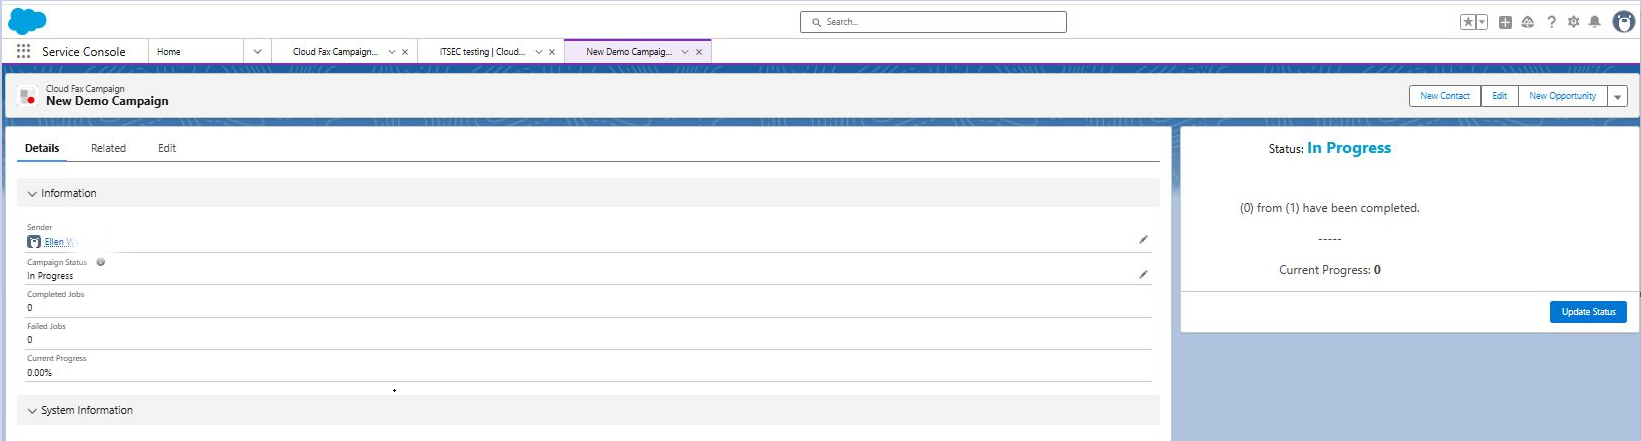
Task: Open the Notifications bell
Action: point(1595,22)
